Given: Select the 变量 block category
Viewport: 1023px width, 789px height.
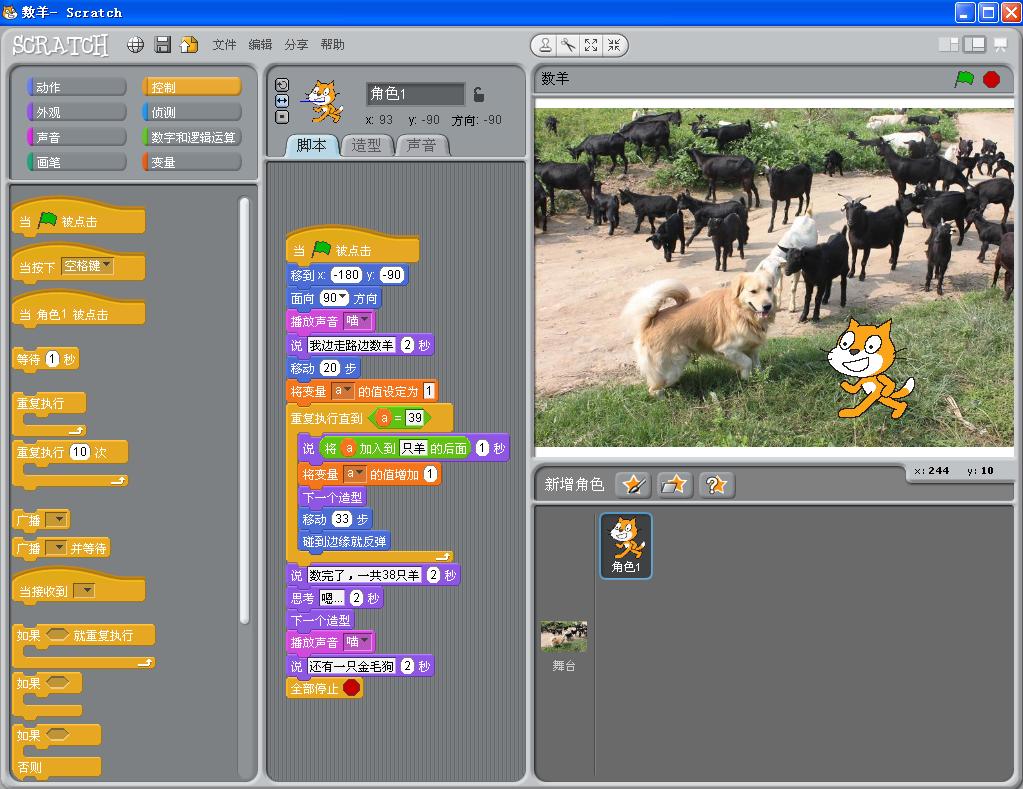Looking at the screenshot, I should [x=192, y=162].
